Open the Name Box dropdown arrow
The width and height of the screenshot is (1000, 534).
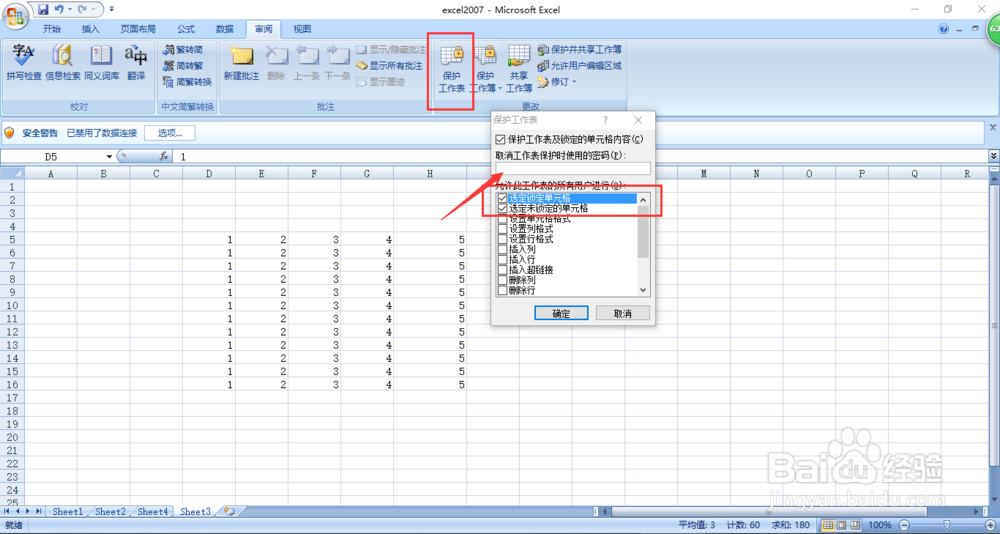[109, 156]
